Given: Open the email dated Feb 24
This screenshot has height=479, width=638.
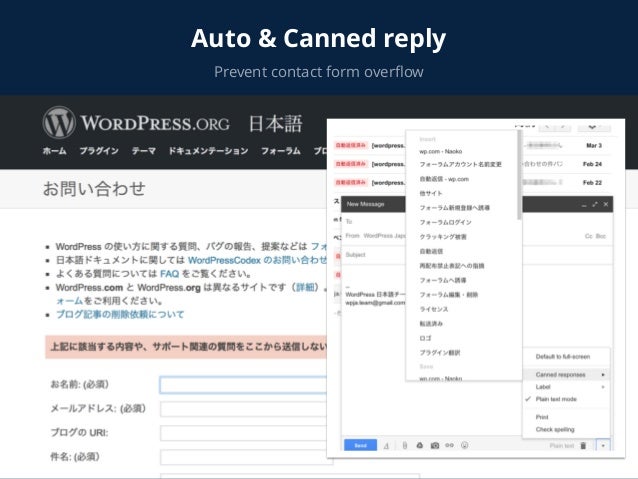Looking at the screenshot, I should [x=472, y=164].
